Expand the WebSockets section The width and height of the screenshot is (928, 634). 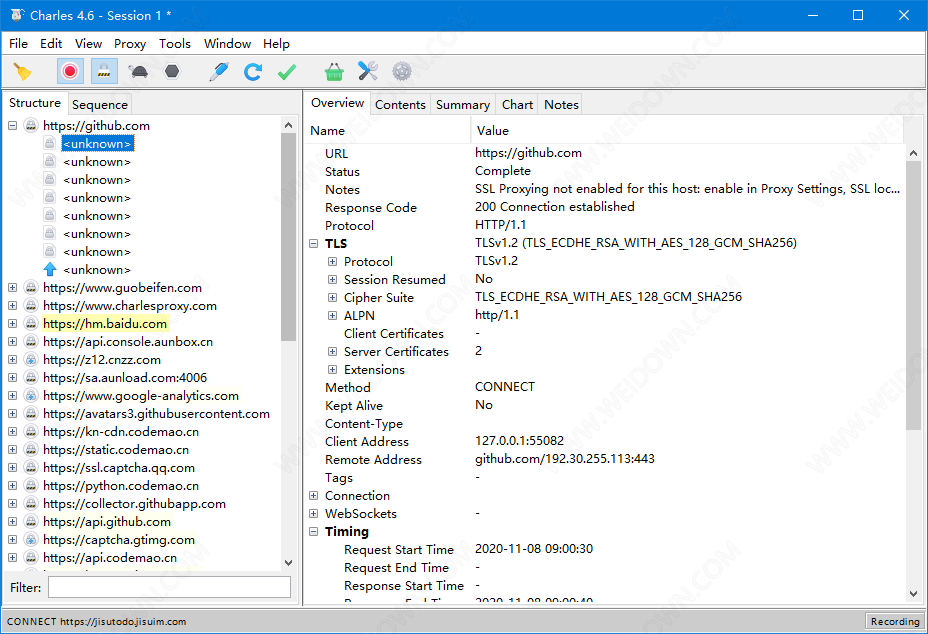tap(314, 514)
